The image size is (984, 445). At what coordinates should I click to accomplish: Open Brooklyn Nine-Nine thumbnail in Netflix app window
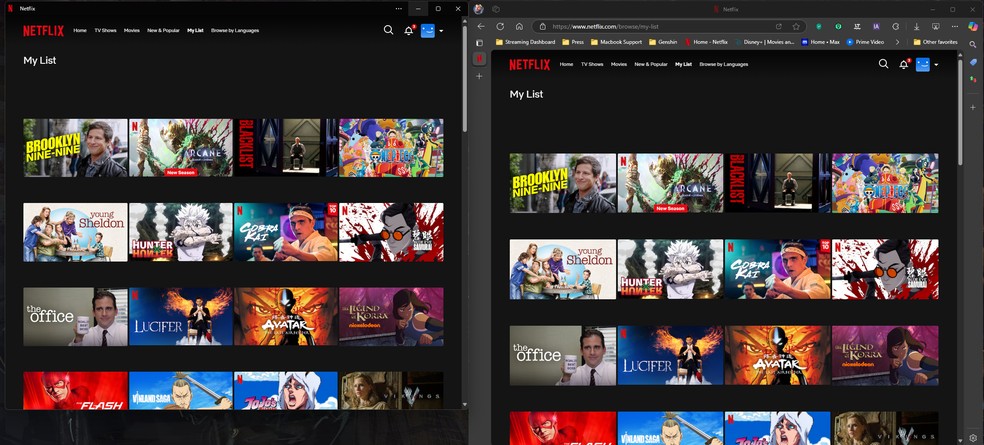tap(75, 147)
